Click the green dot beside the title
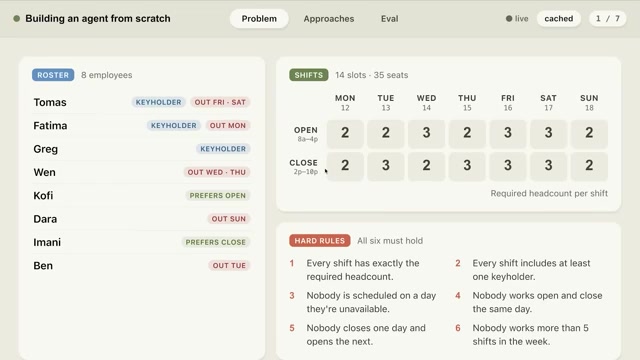This screenshot has width=640, height=360. point(17,19)
